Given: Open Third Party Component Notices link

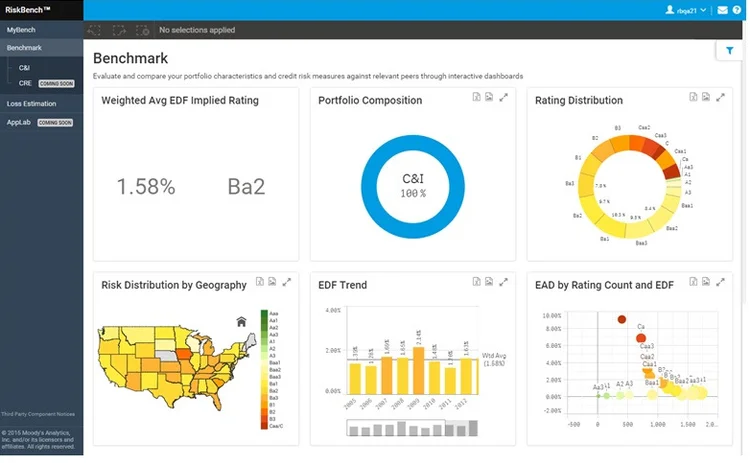Looking at the screenshot, I should point(38,414).
